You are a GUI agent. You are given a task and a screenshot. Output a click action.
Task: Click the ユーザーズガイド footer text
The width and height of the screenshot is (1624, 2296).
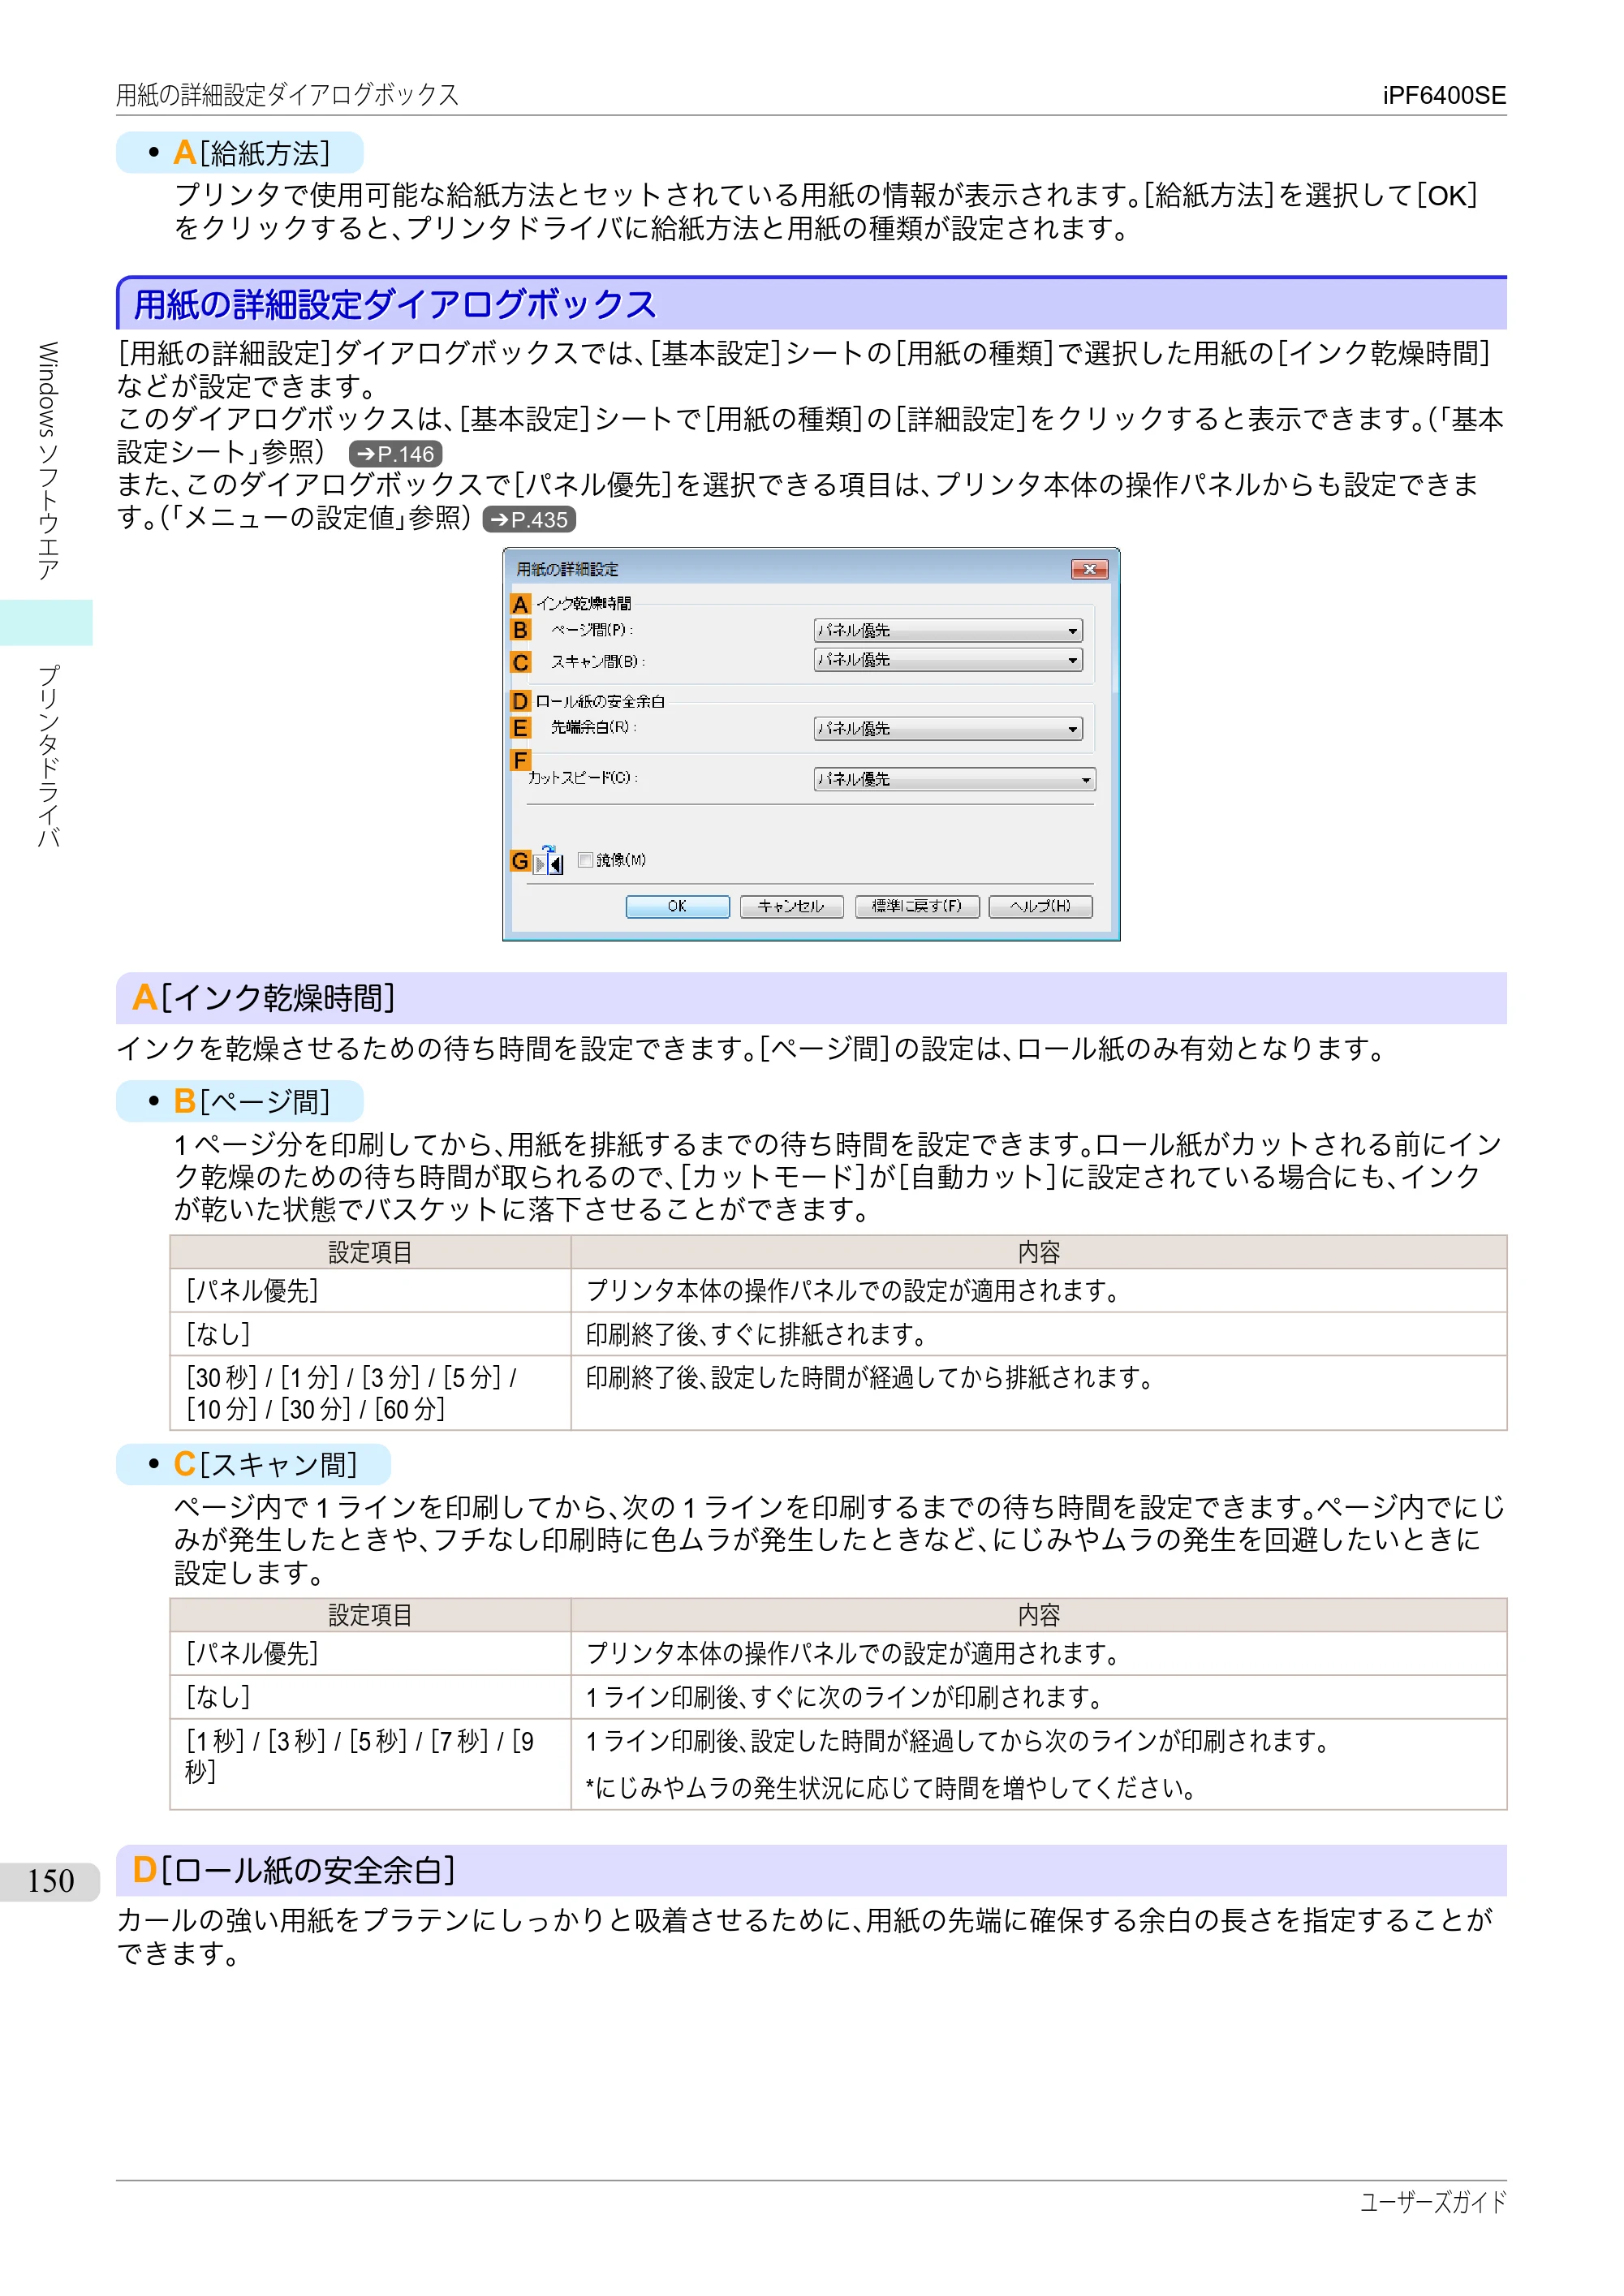pyautogui.click(x=1433, y=2202)
